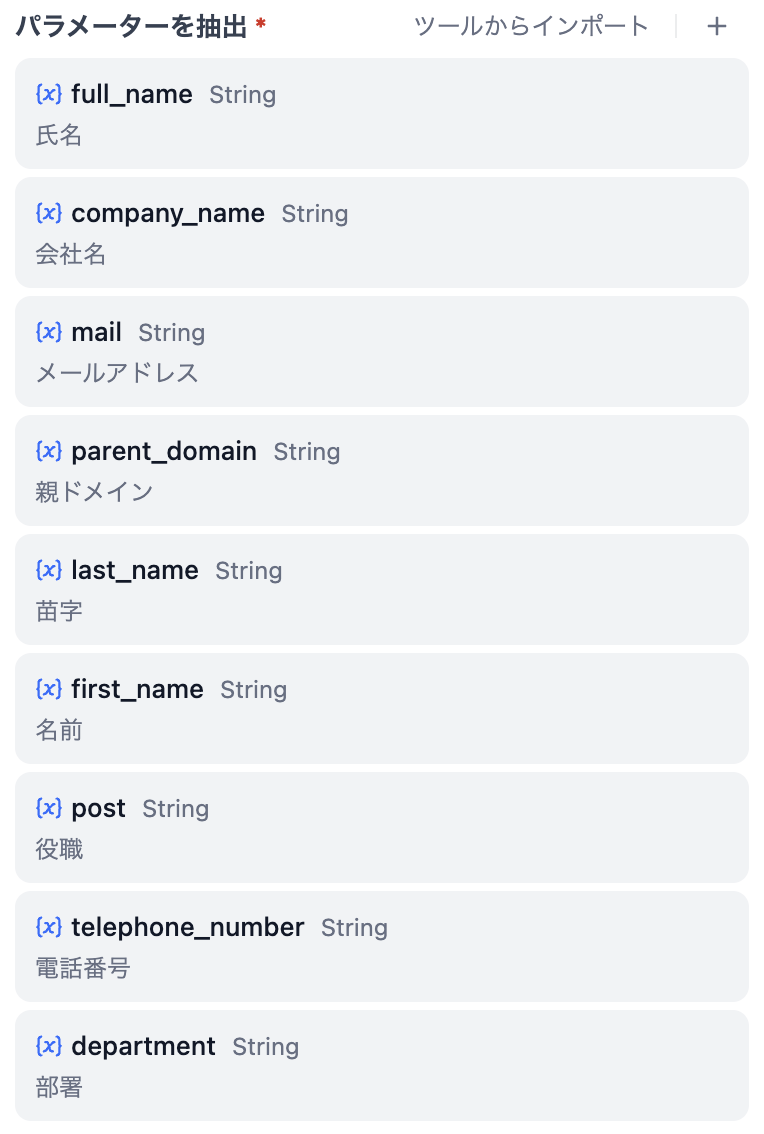This screenshot has height=1134, width=764.
Task: Click variable icon beside parent_domain
Action: 49,451
